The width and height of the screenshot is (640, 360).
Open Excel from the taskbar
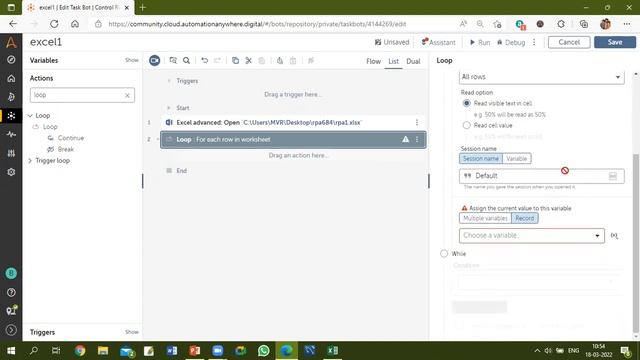332,351
